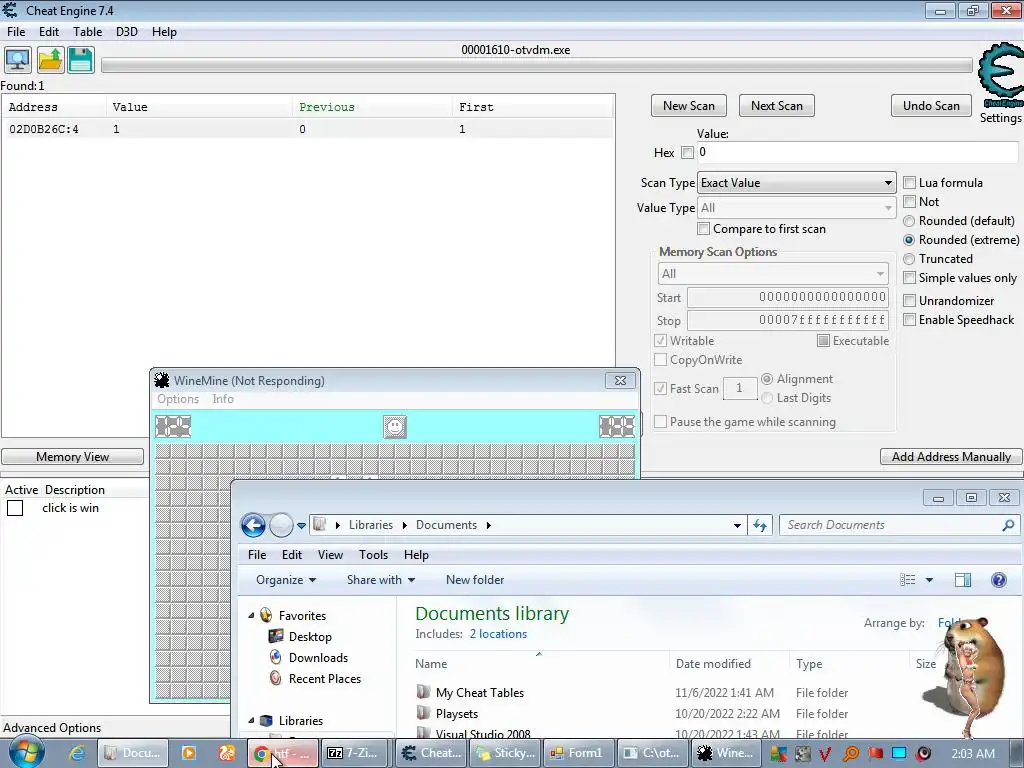Click the smiley face in WineMine
Image resolution: width=1024 pixels, height=768 pixels.
394,426
